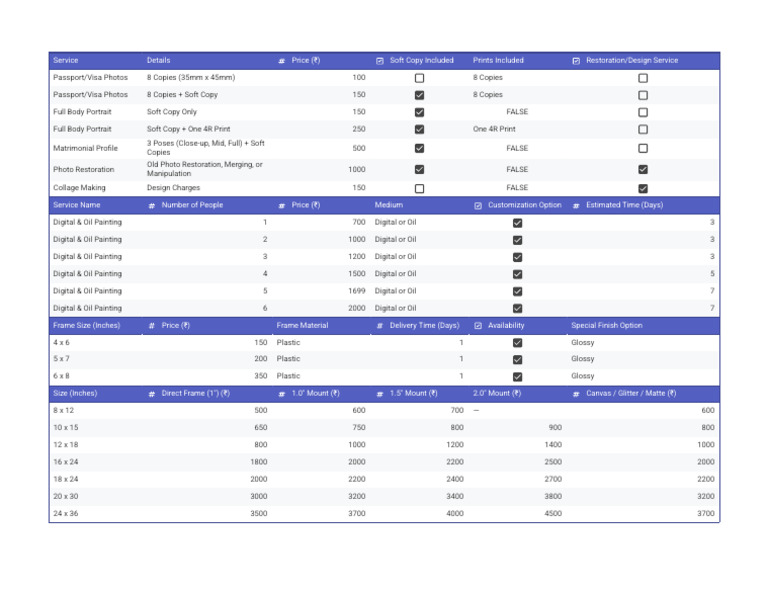Screen dimensions: 768x594
Task: Select the 18 x 24 size cell
Action: (x=96, y=479)
